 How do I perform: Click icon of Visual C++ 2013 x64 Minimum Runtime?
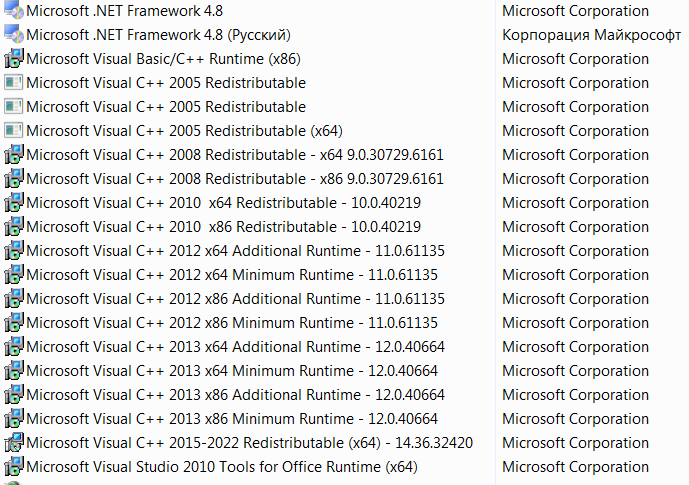(x=13, y=371)
